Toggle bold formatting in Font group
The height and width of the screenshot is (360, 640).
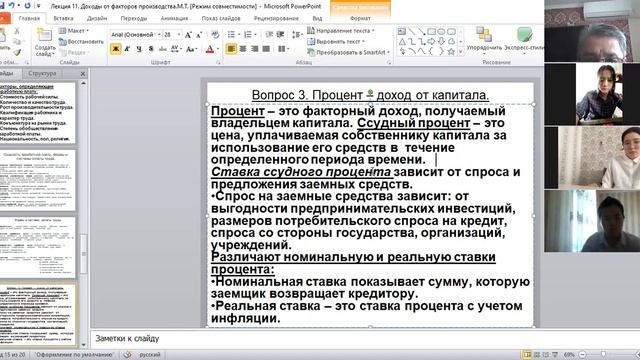click(116, 49)
